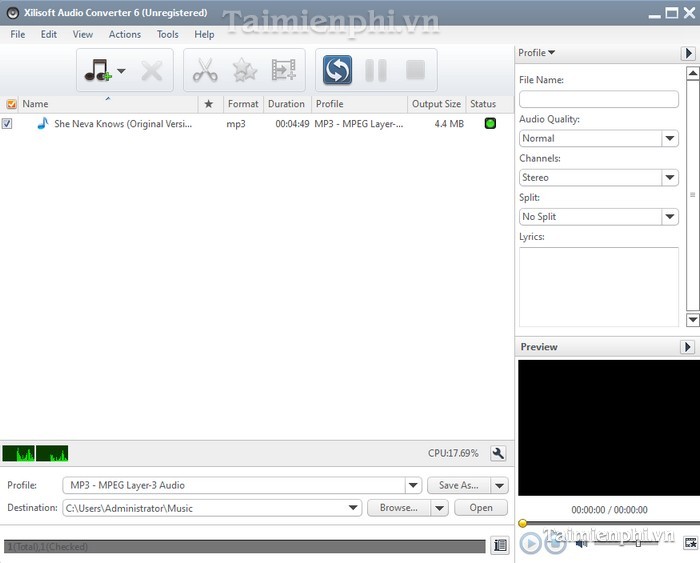Click the blue music note file icon
The height and width of the screenshot is (563, 700).
[x=43, y=123]
